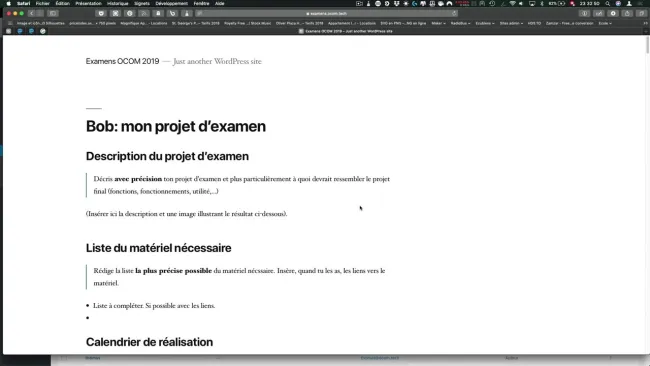Open the volume menu bar icon
The height and width of the screenshot is (366, 650).
pos(521,3)
